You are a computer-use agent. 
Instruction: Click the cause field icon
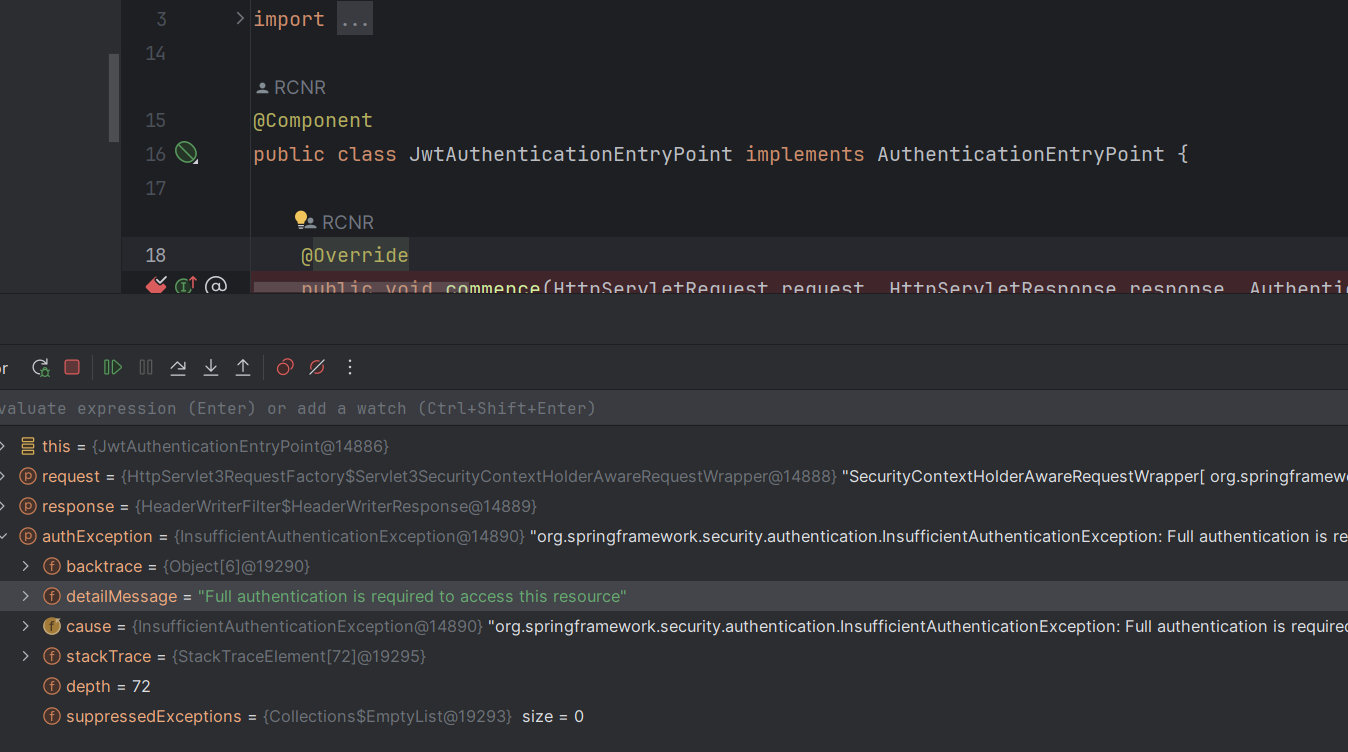[52, 626]
